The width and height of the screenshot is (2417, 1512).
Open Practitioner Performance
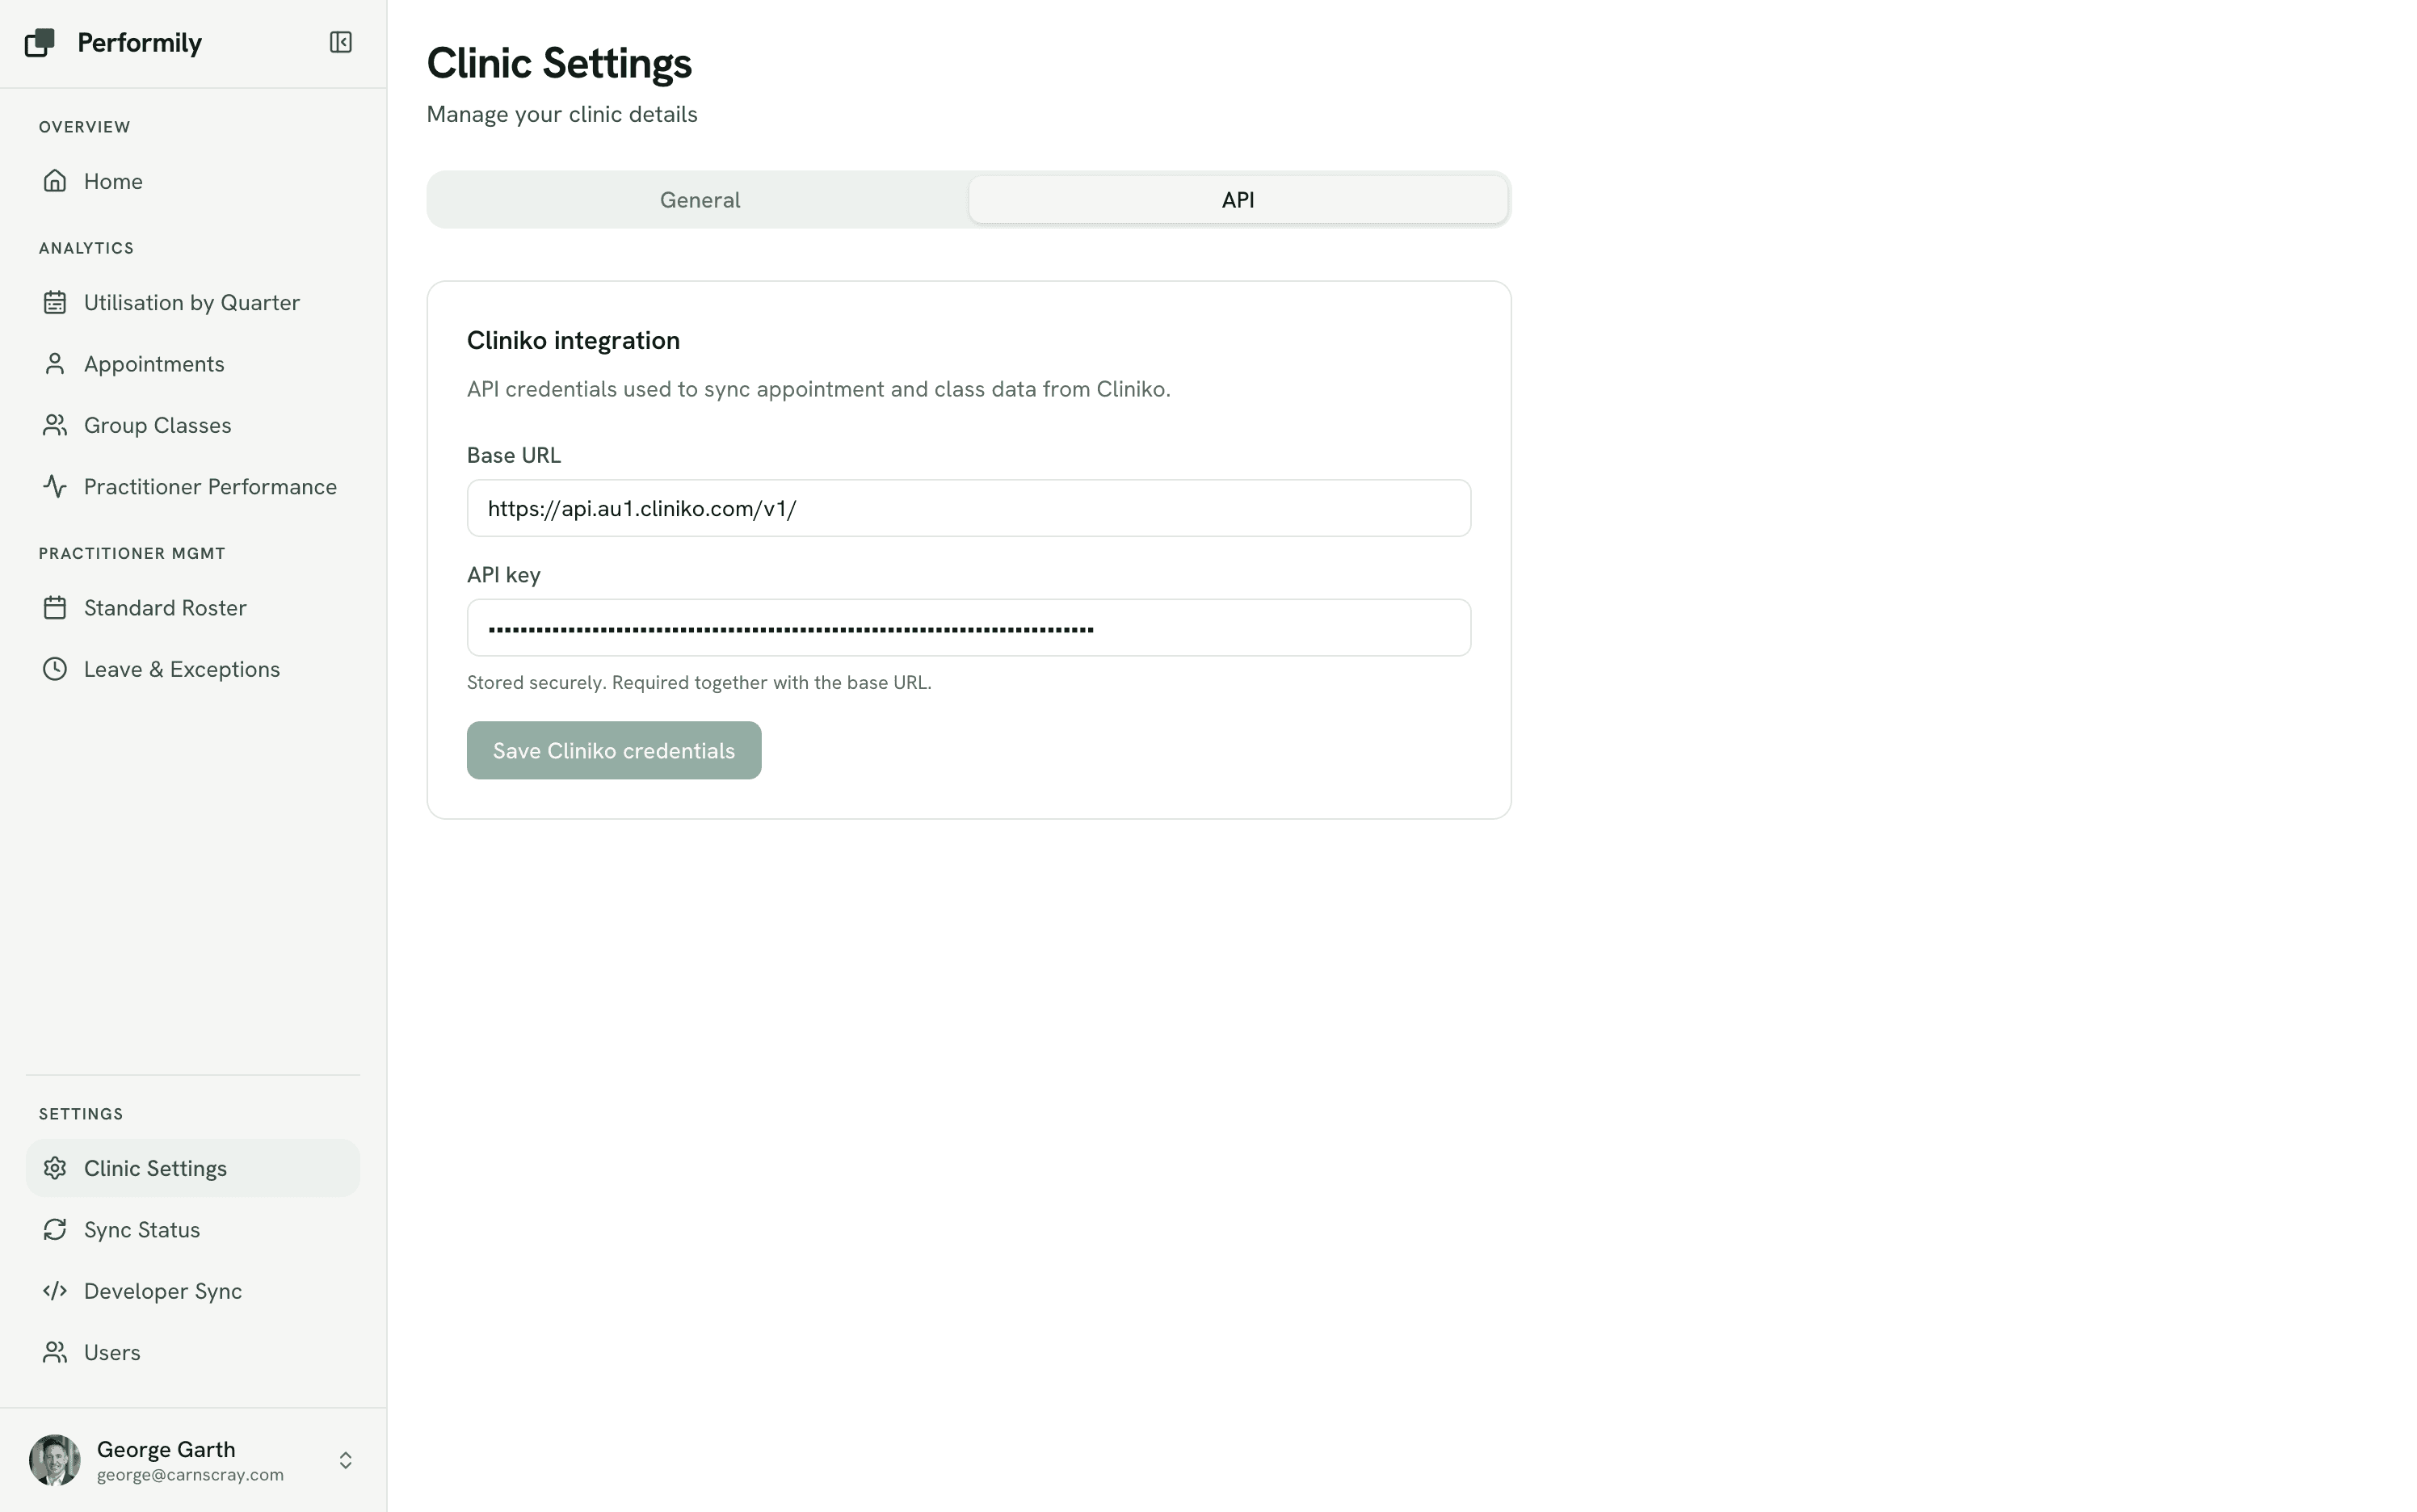192,486
